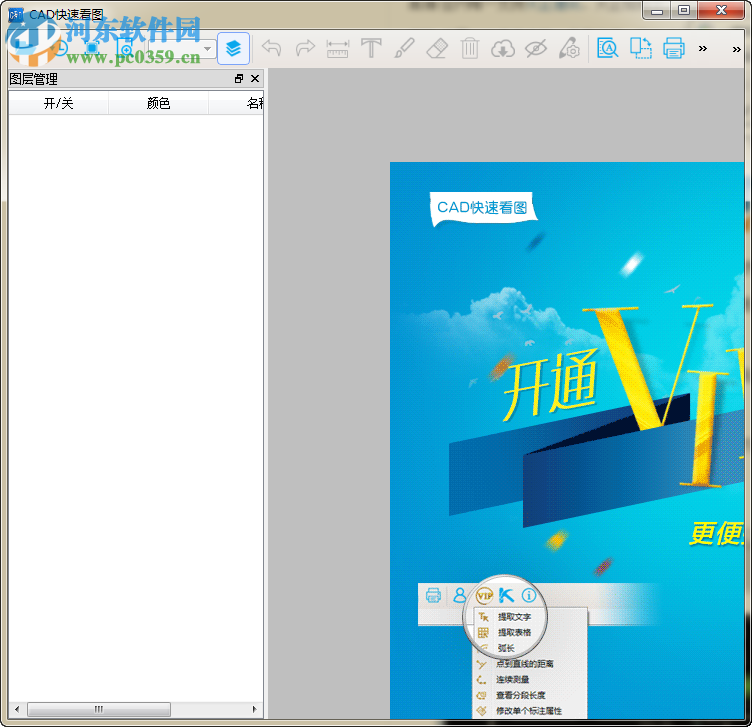
Task: Click the redo arrow in toolbar
Action: point(305,48)
